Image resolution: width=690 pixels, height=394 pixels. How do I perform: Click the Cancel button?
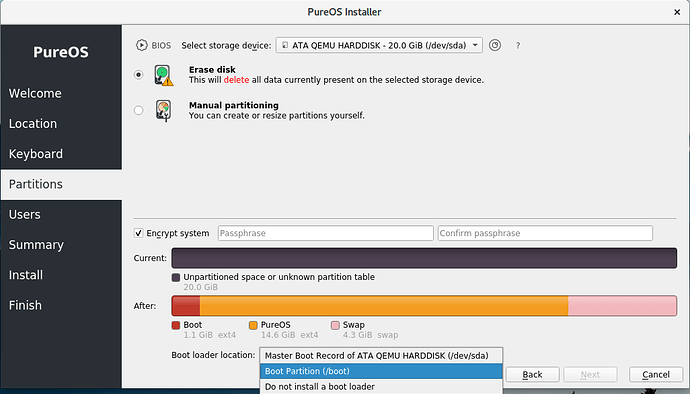(656, 375)
